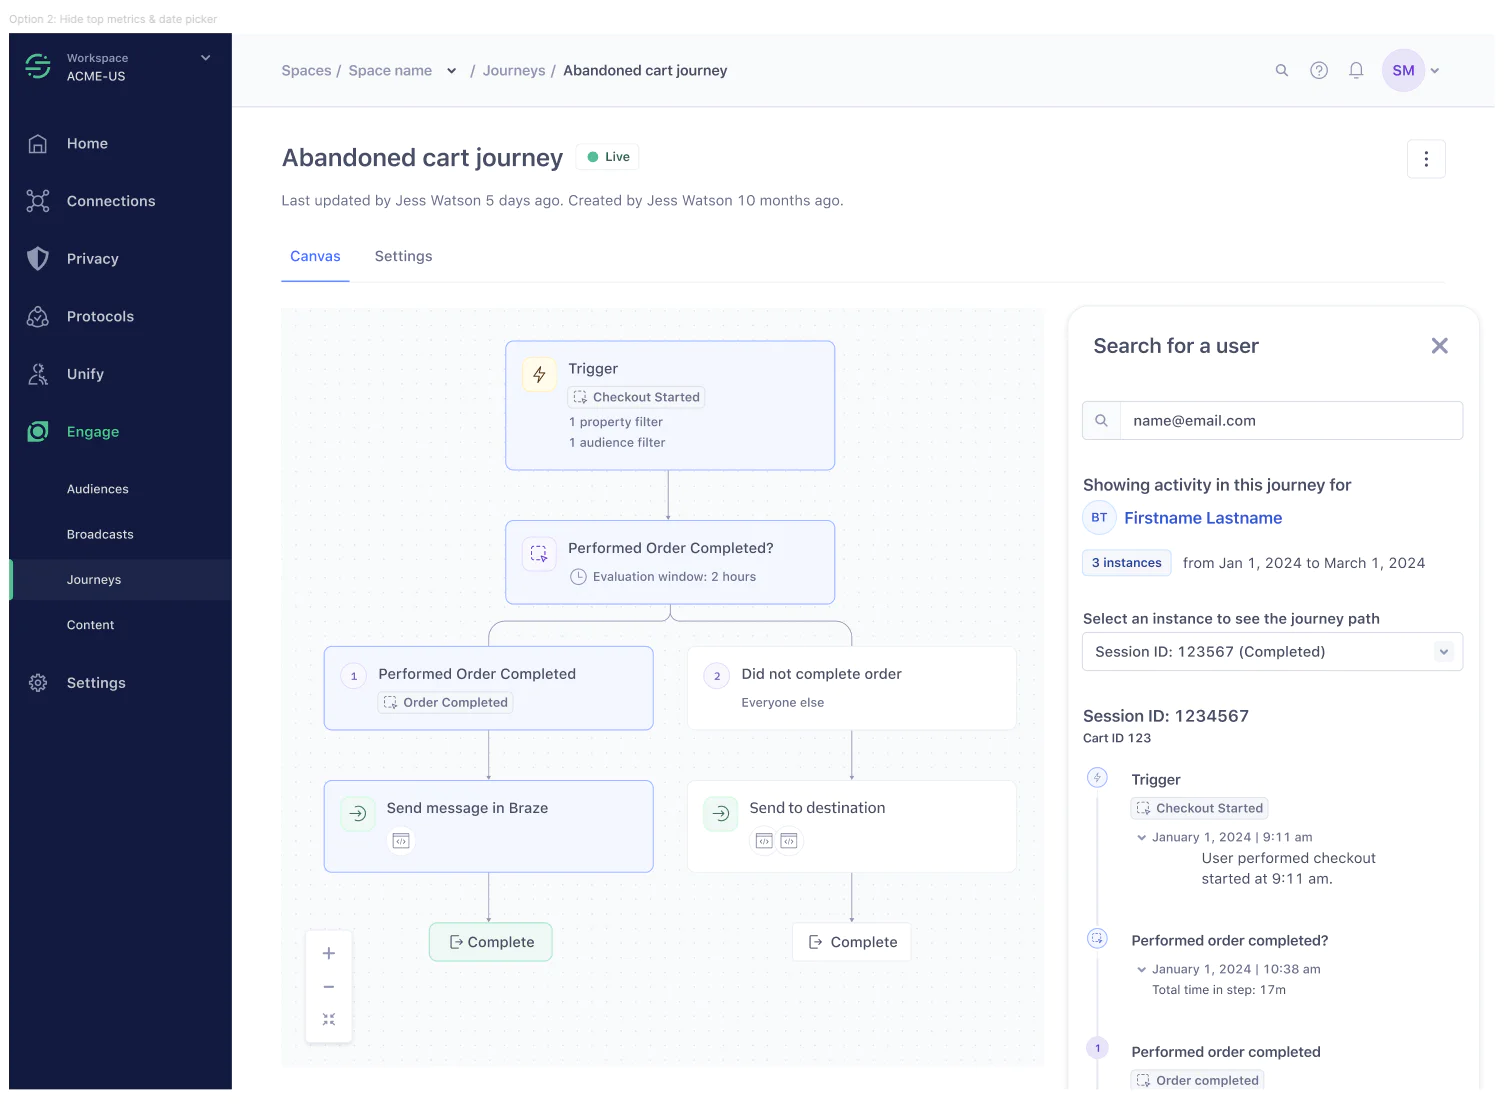This screenshot has height=1106, width=1508.
Task: Open the Firstname Lastname profile link
Action: click(1203, 518)
